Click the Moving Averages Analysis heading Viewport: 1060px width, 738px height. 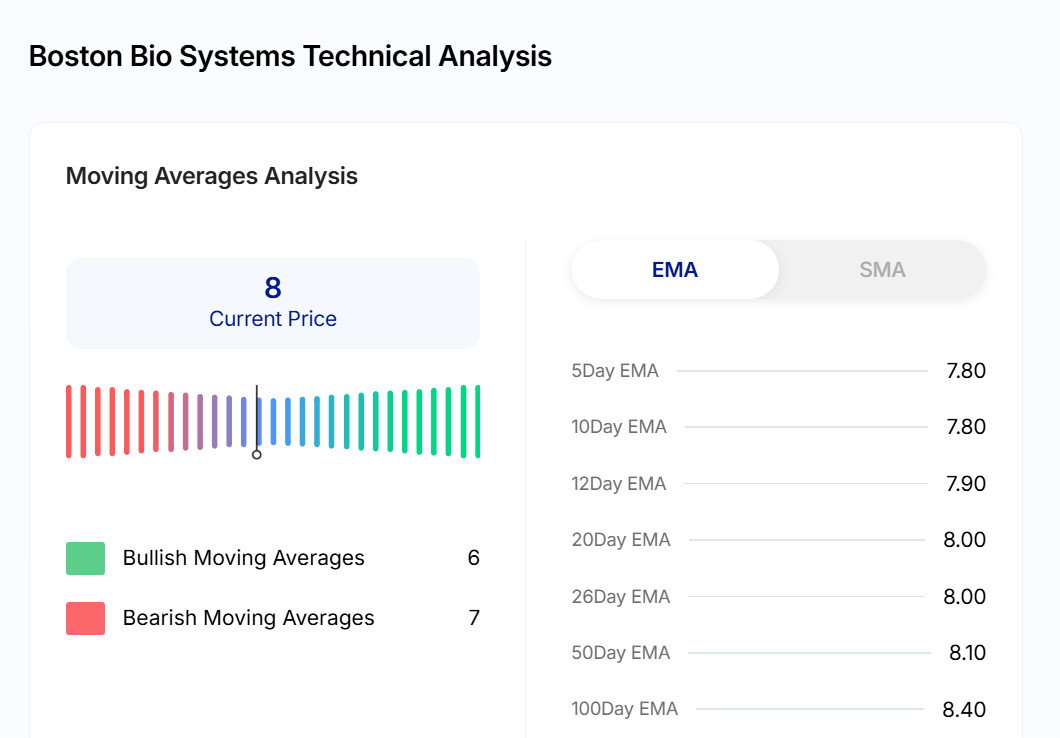coord(212,176)
